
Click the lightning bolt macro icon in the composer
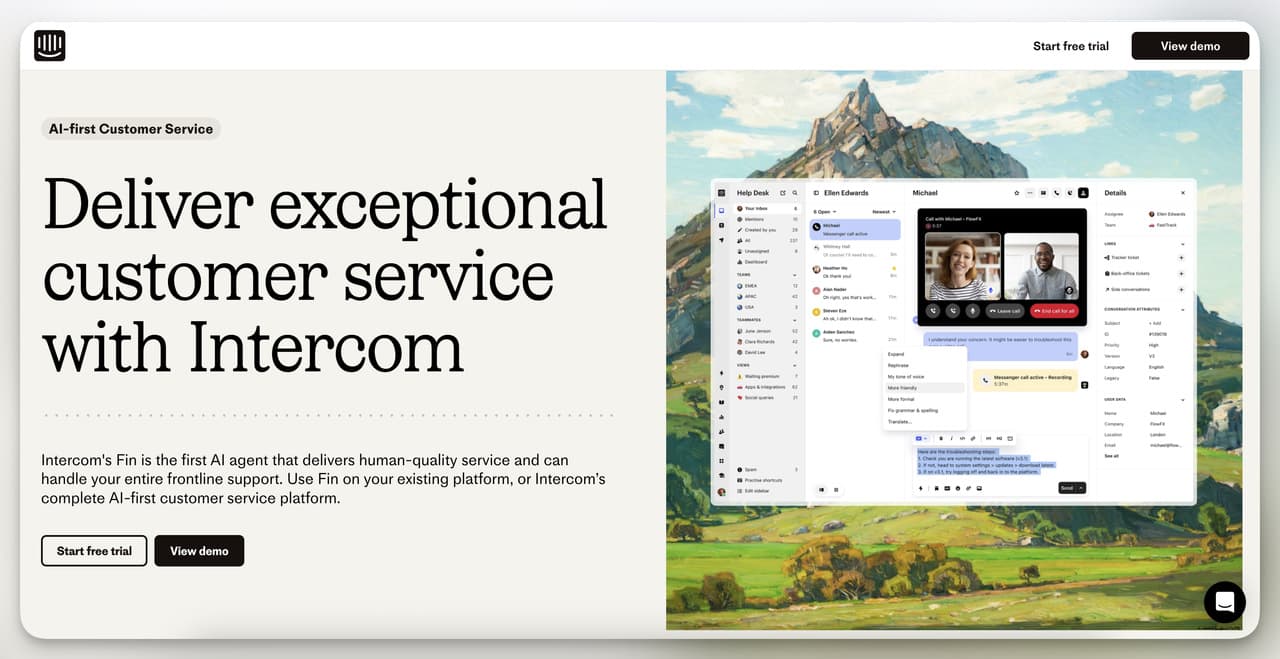coord(921,488)
